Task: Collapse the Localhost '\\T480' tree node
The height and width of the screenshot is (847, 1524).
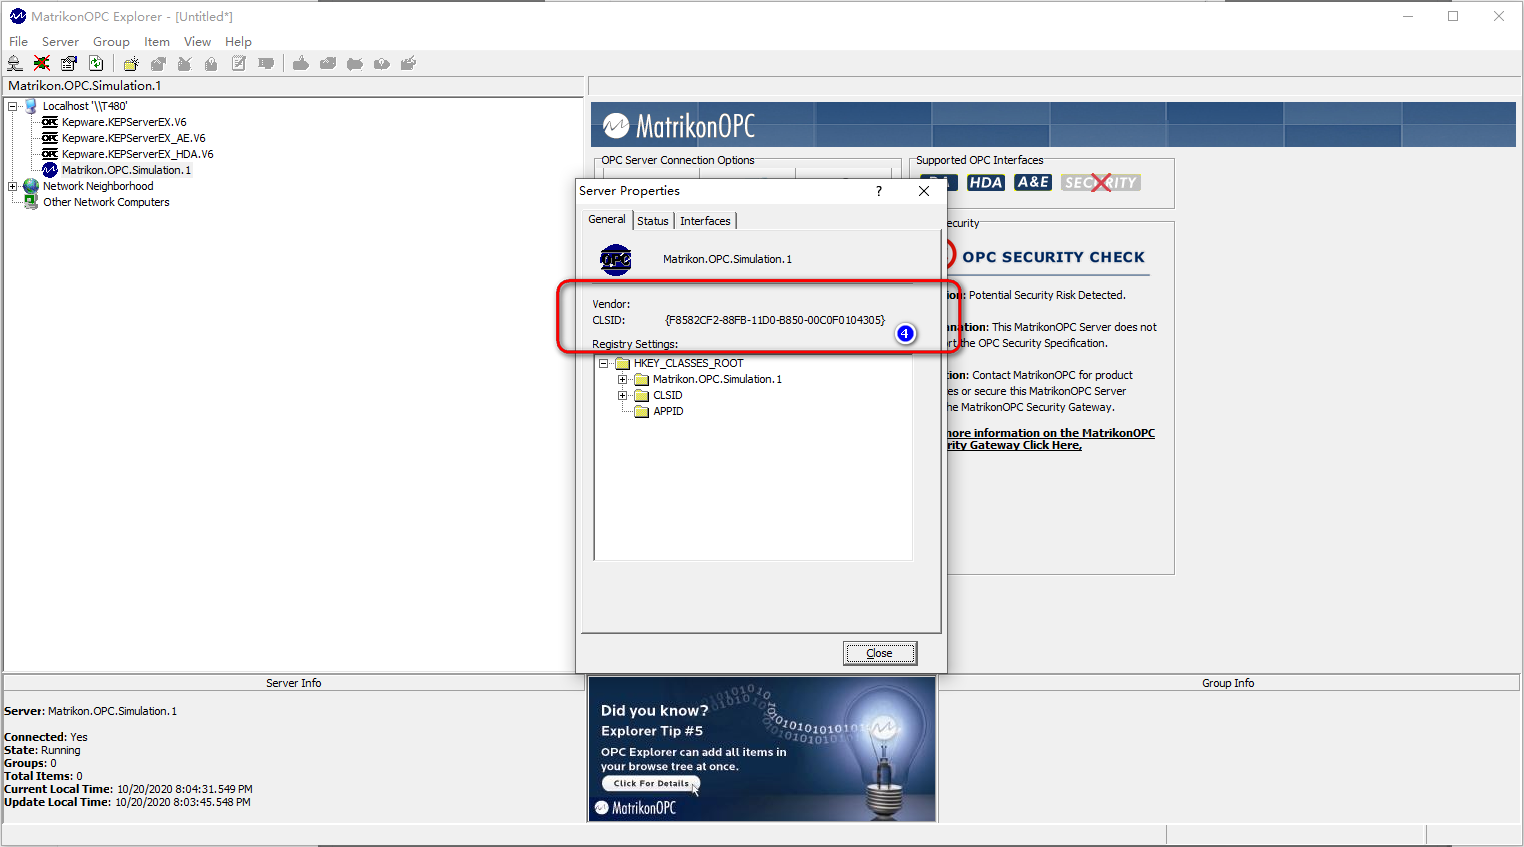Action: click(13, 106)
